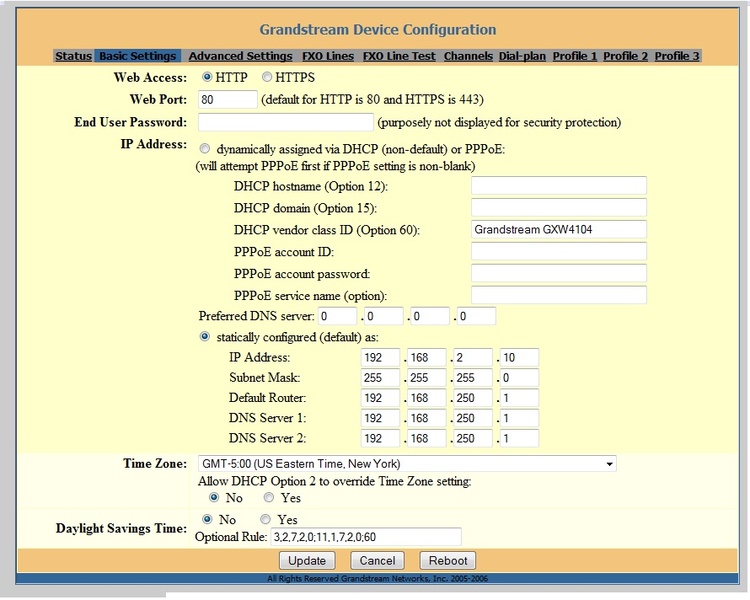Image resolution: width=750 pixels, height=600 pixels.
Task: Click the DHCP vendor class ID field
Action: tap(559, 230)
